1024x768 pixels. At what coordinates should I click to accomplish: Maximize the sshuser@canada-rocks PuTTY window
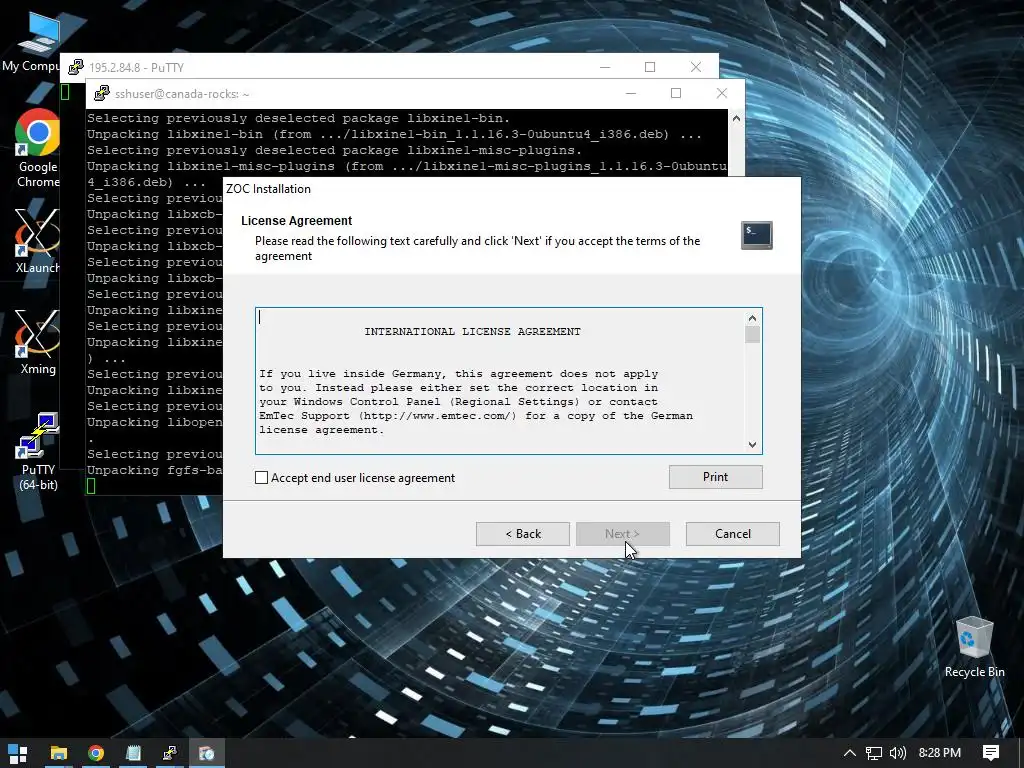[676, 93]
